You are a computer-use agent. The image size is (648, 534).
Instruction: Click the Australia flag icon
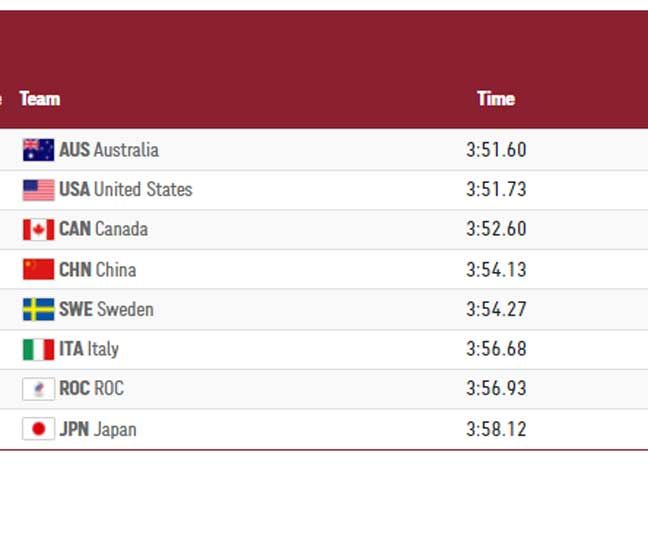coord(38,150)
